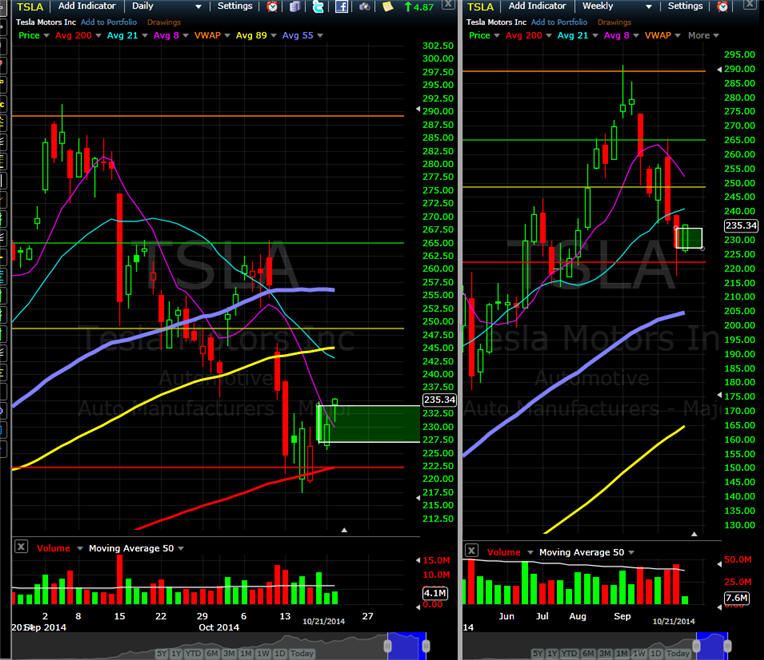This screenshot has height=660, width=764.
Task: Click the alarm clock icon in weekly chart
Action: click(x=723, y=6)
